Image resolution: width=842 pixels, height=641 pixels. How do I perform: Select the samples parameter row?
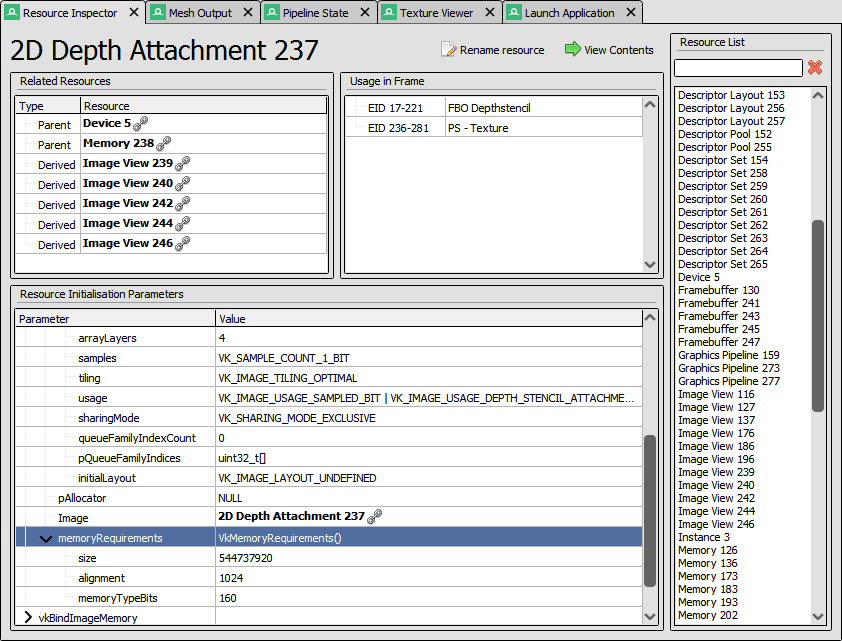pos(329,358)
